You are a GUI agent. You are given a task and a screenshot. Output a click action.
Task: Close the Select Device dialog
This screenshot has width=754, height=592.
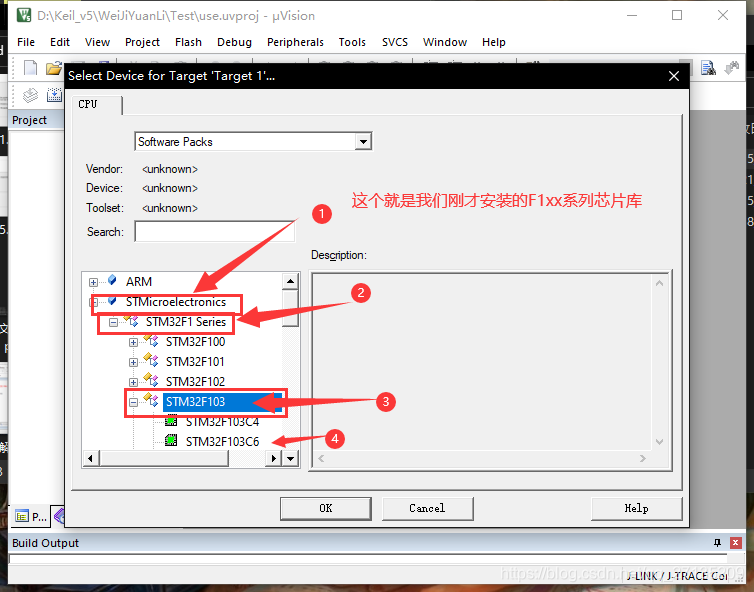pyautogui.click(x=674, y=76)
